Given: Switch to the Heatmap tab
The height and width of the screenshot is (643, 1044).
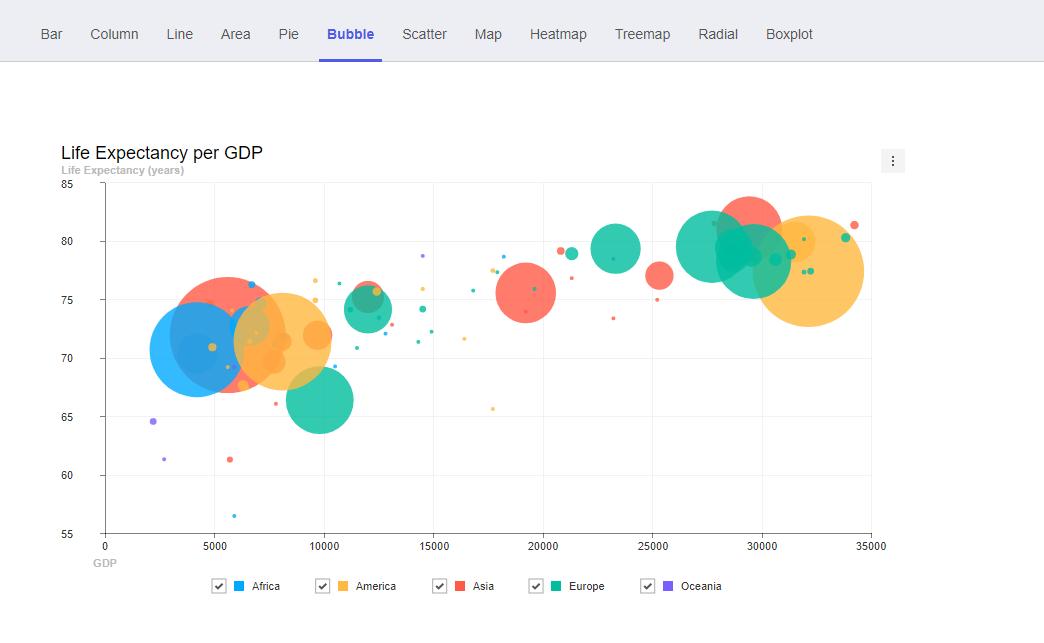Looking at the screenshot, I should 558,34.
